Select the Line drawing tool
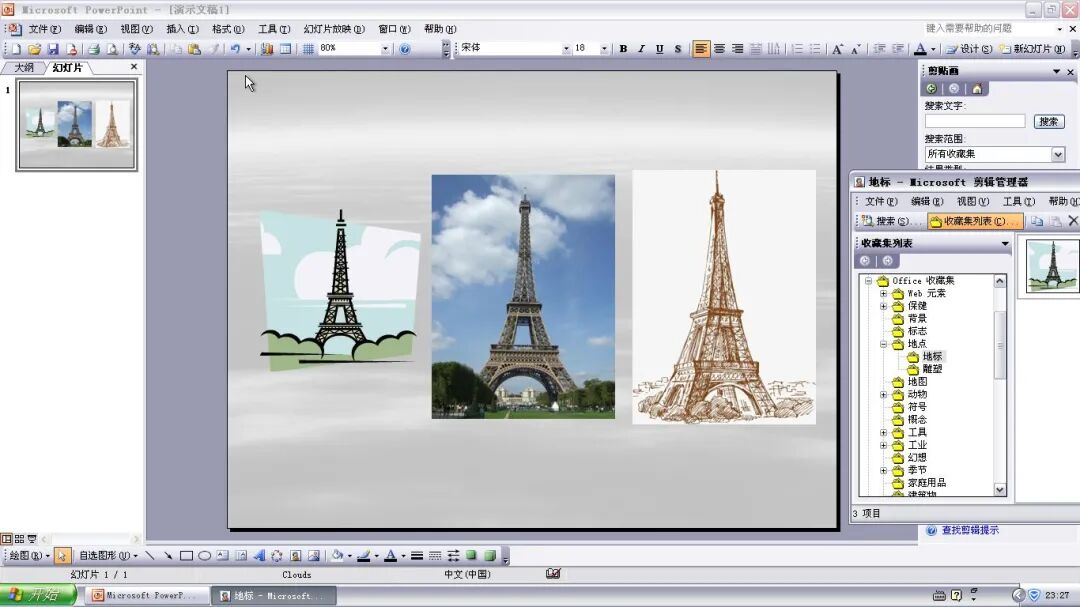This screenshot has width=1080, height=607. [x=149, y=555]
